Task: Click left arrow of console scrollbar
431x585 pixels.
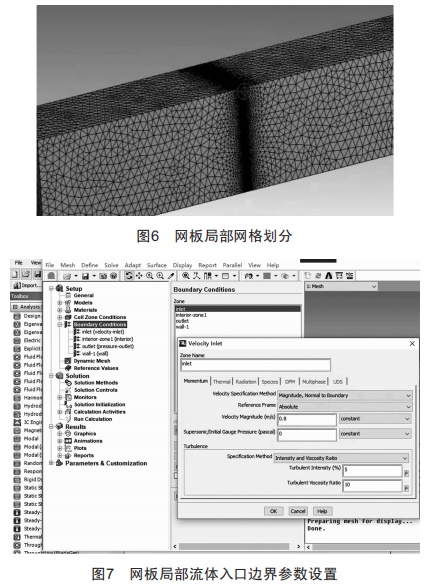Action: [x=308, y=547]
